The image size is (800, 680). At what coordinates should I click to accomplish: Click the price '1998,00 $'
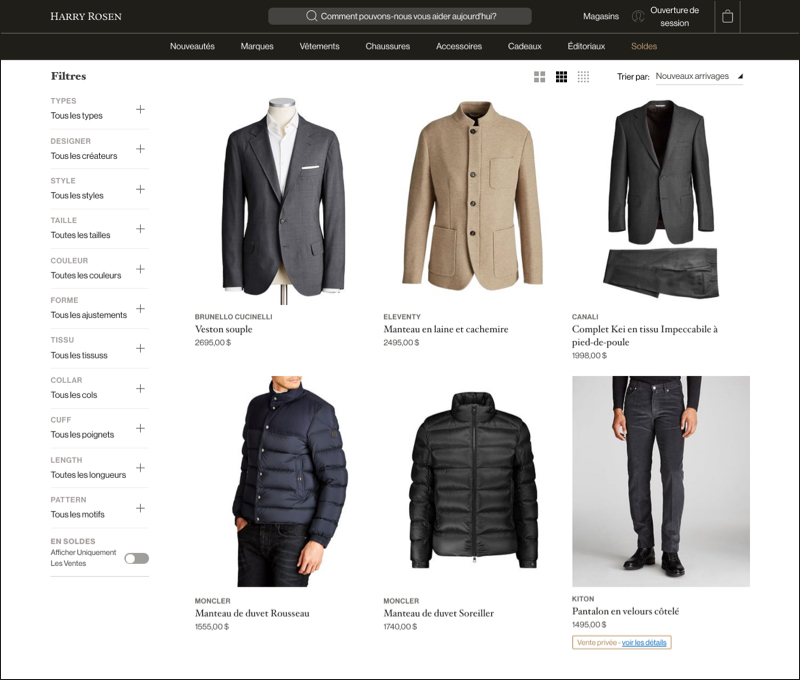589,356
